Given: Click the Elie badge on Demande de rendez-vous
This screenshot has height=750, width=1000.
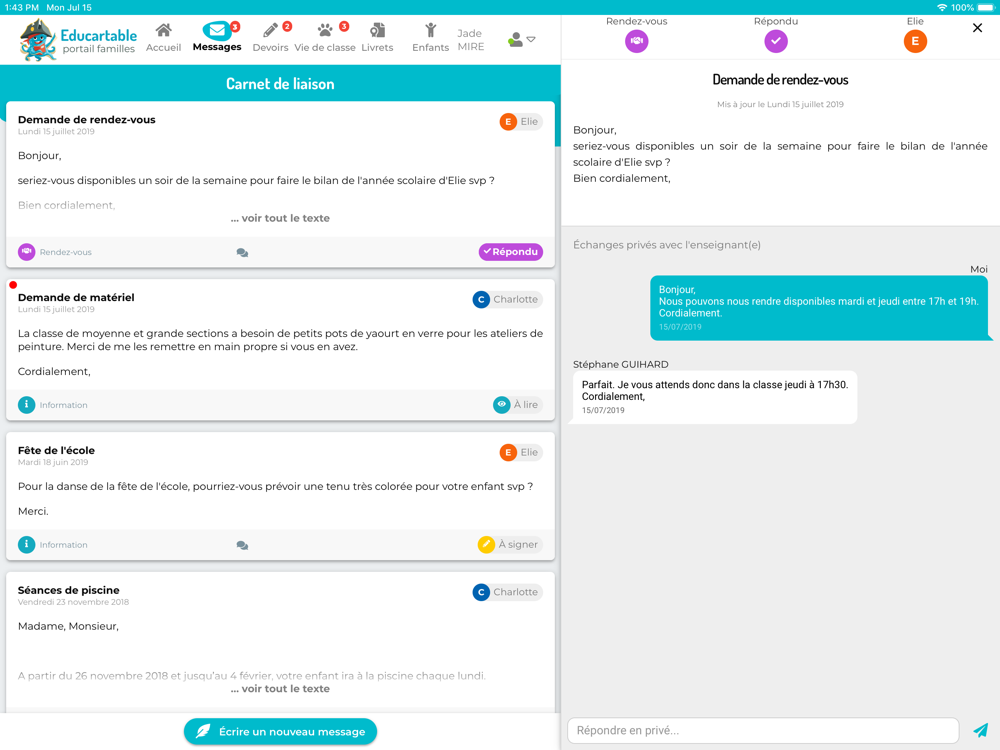Looking at the screenshot, I should [x=520, y=122].
